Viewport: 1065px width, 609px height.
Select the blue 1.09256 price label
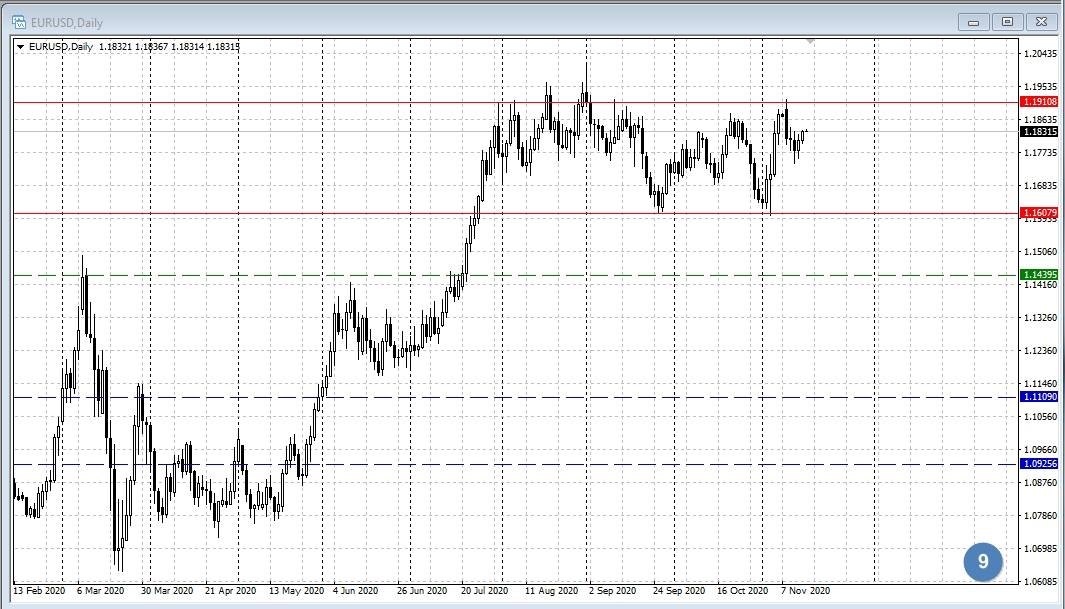pos(1040,464)
